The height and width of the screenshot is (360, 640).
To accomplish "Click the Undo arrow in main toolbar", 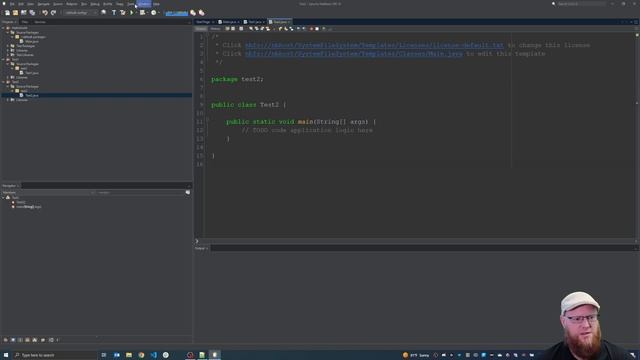I will (45, 13).
